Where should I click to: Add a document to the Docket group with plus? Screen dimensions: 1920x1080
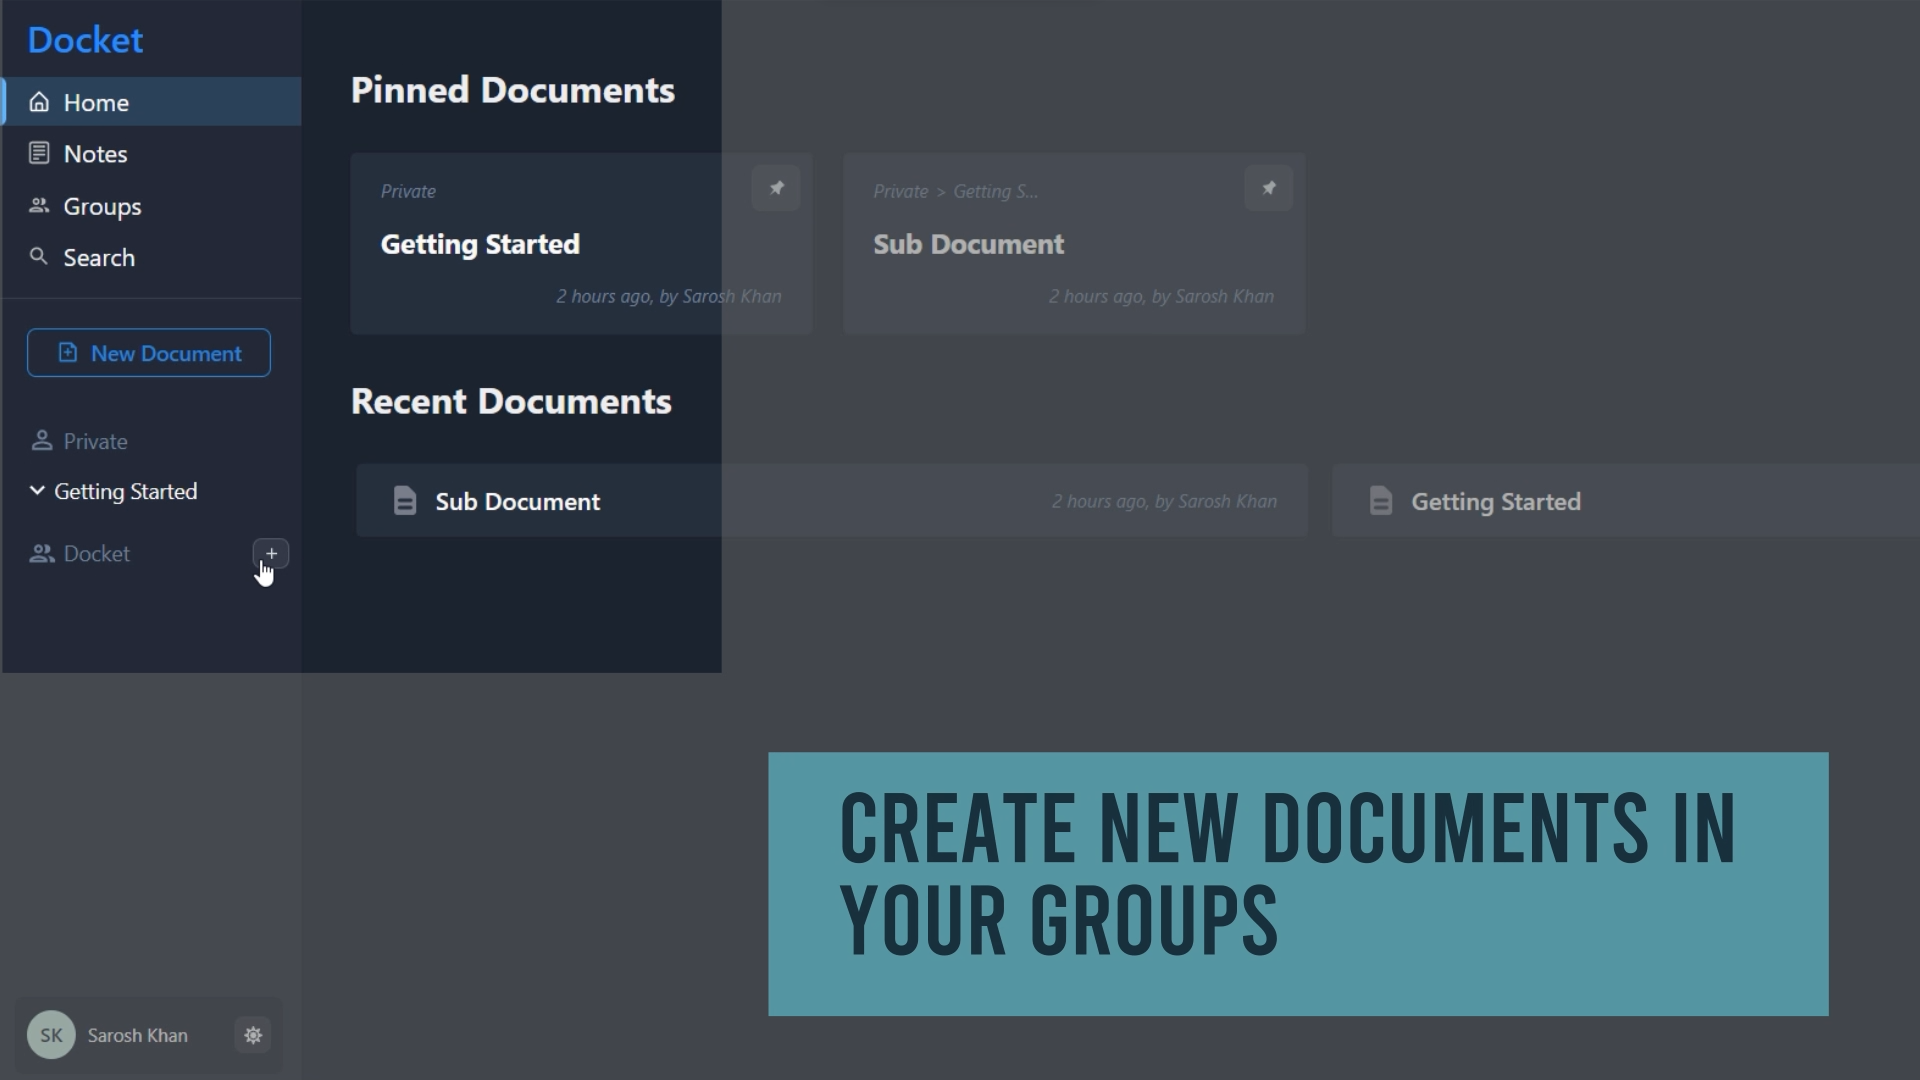[x=271, y=553]
